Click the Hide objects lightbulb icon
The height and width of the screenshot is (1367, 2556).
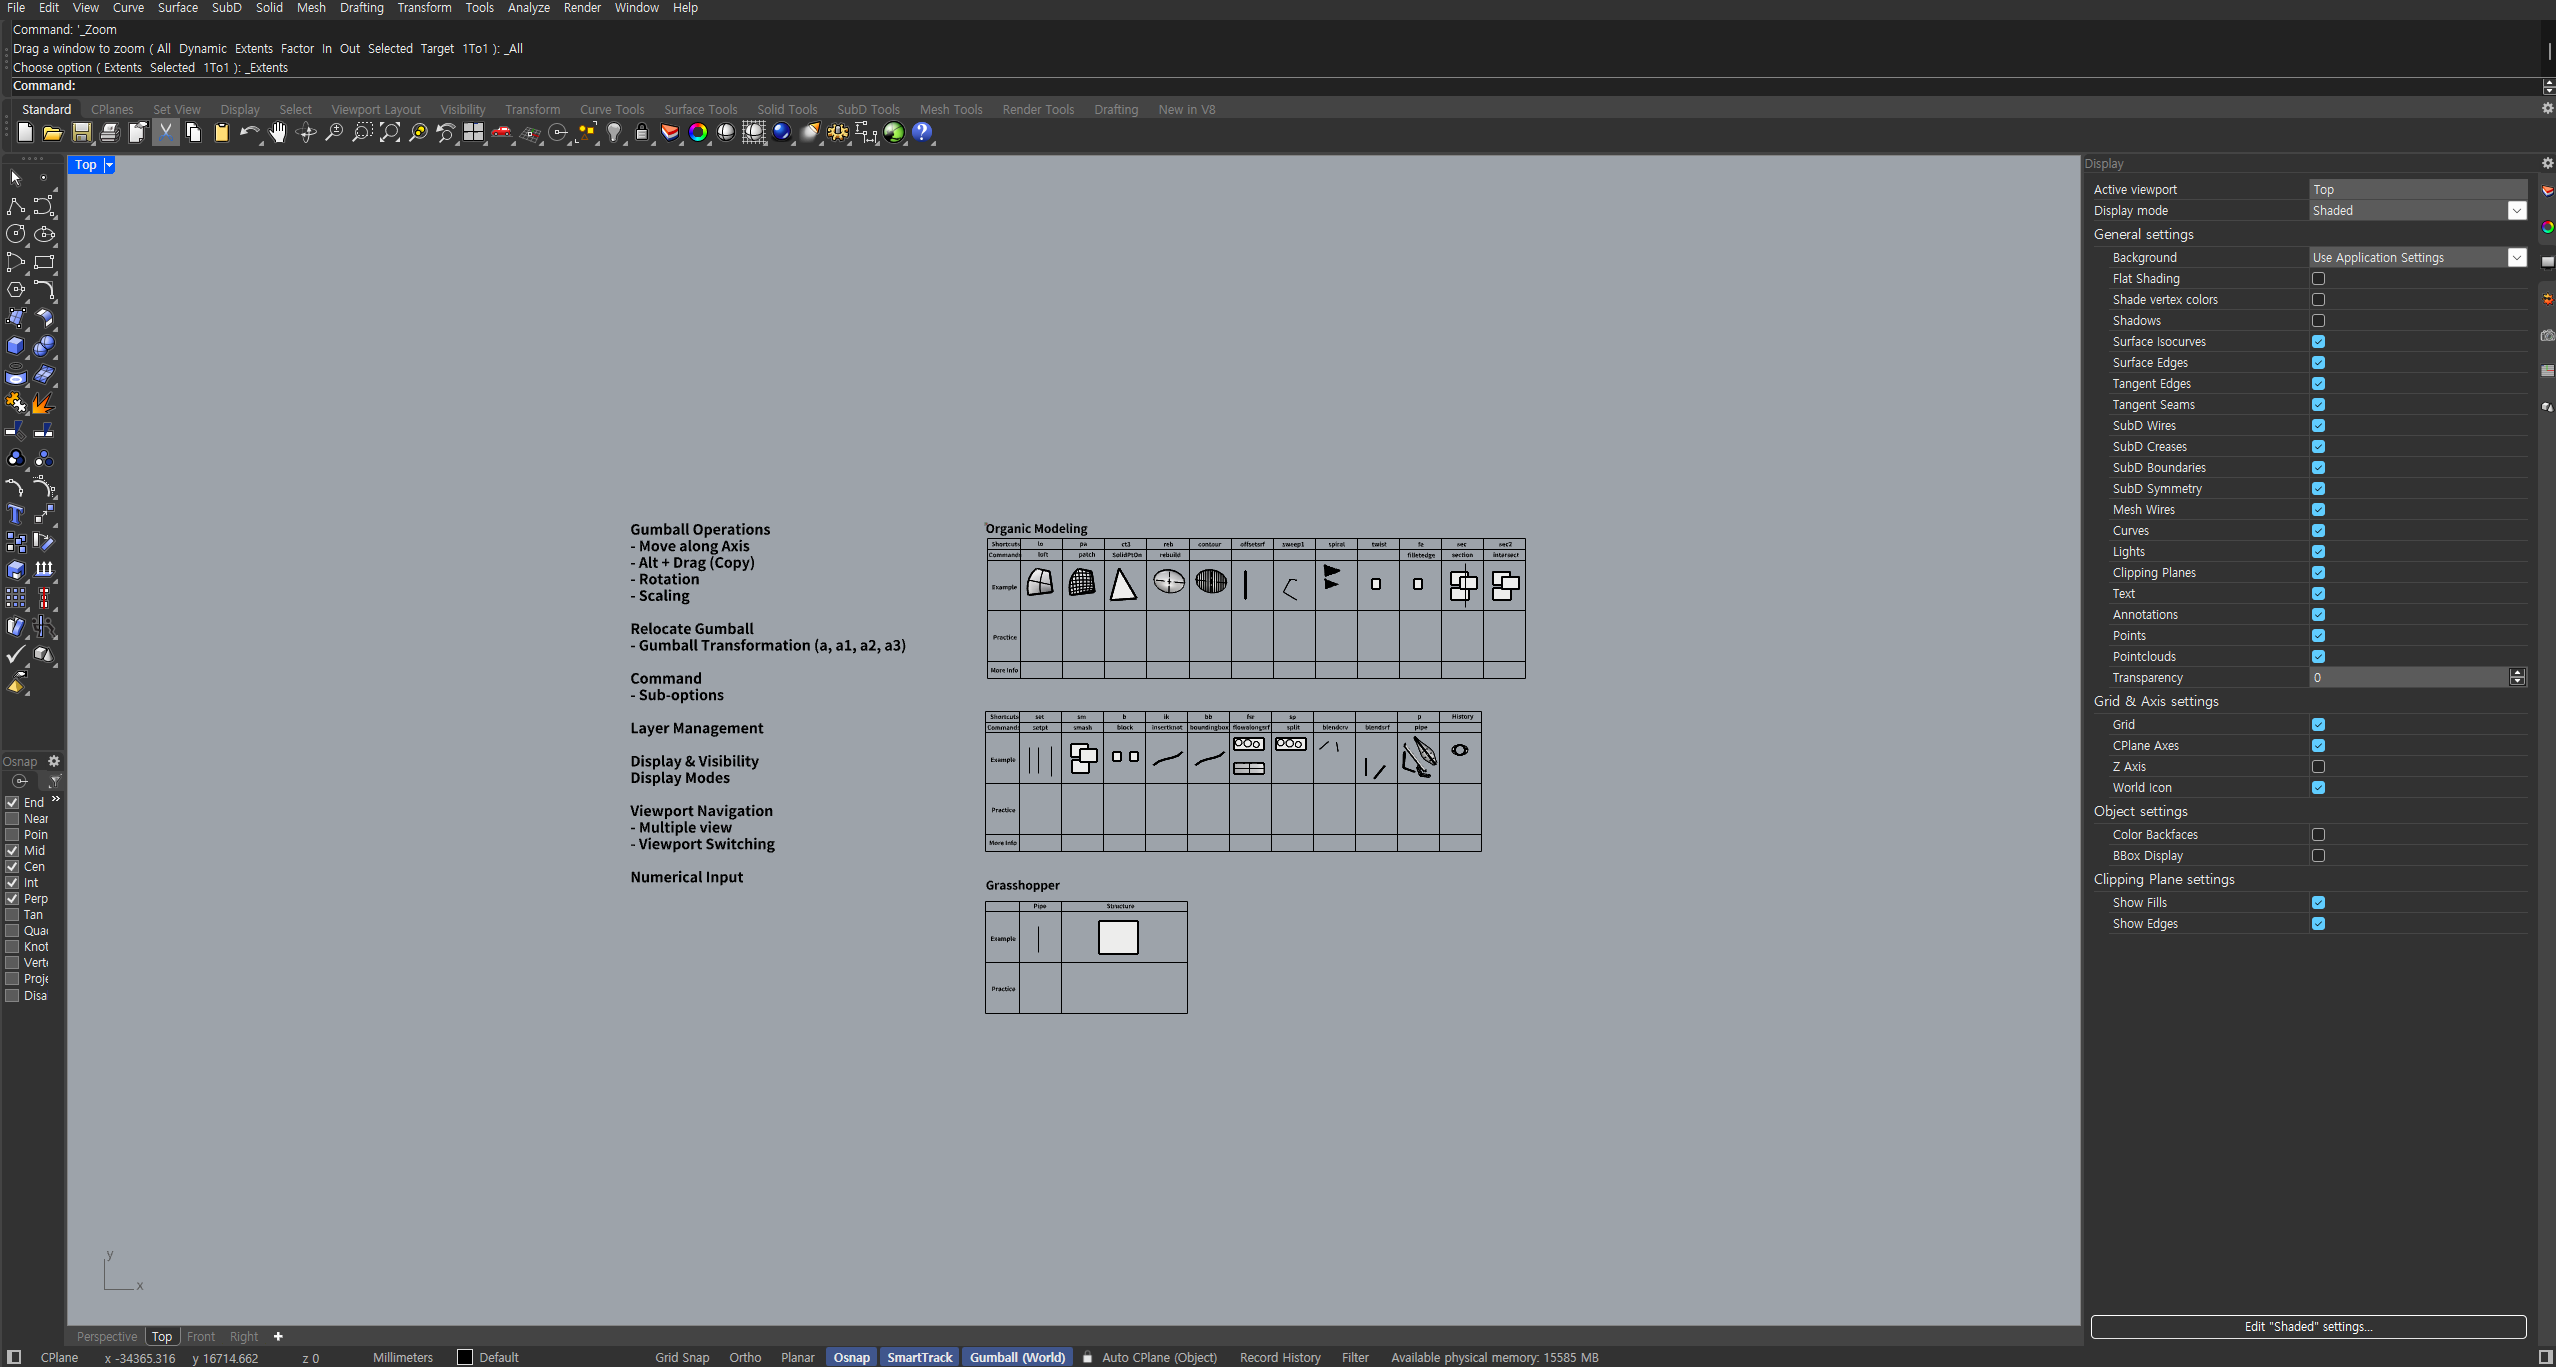tap(614, 133)
